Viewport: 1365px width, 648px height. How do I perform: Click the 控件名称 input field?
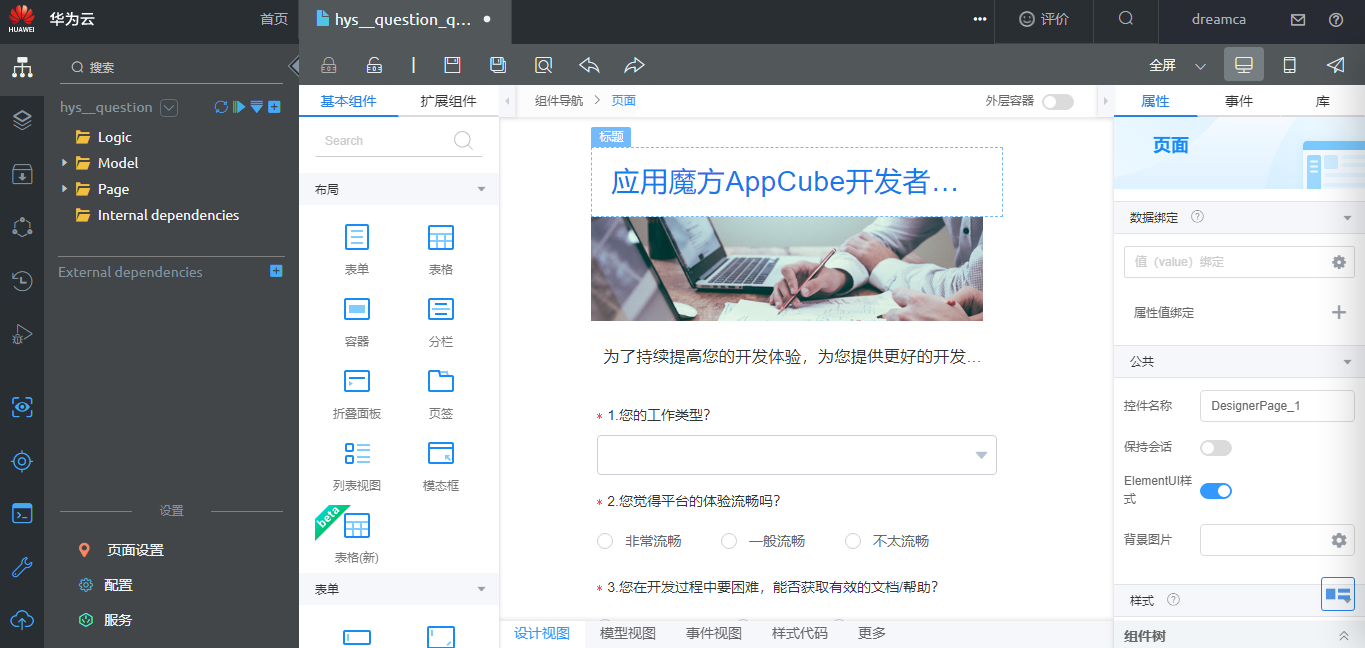point(1277,405)
